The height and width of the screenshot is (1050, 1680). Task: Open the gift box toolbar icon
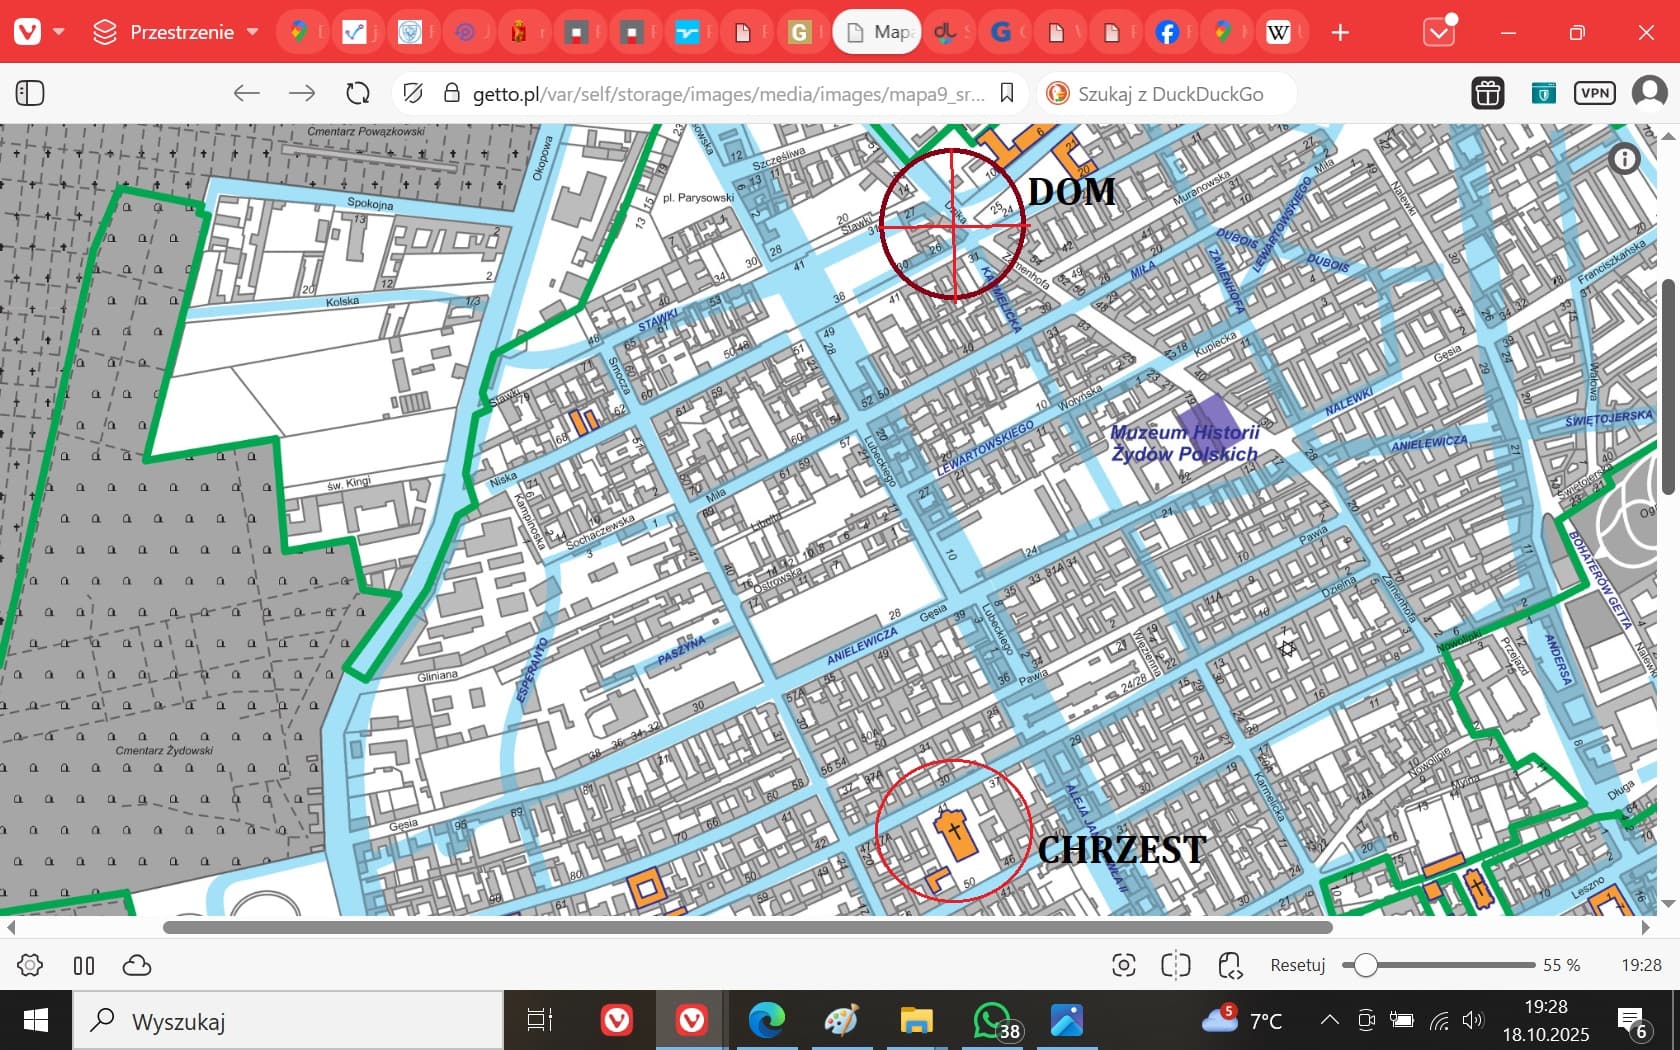pos(1487,93)
